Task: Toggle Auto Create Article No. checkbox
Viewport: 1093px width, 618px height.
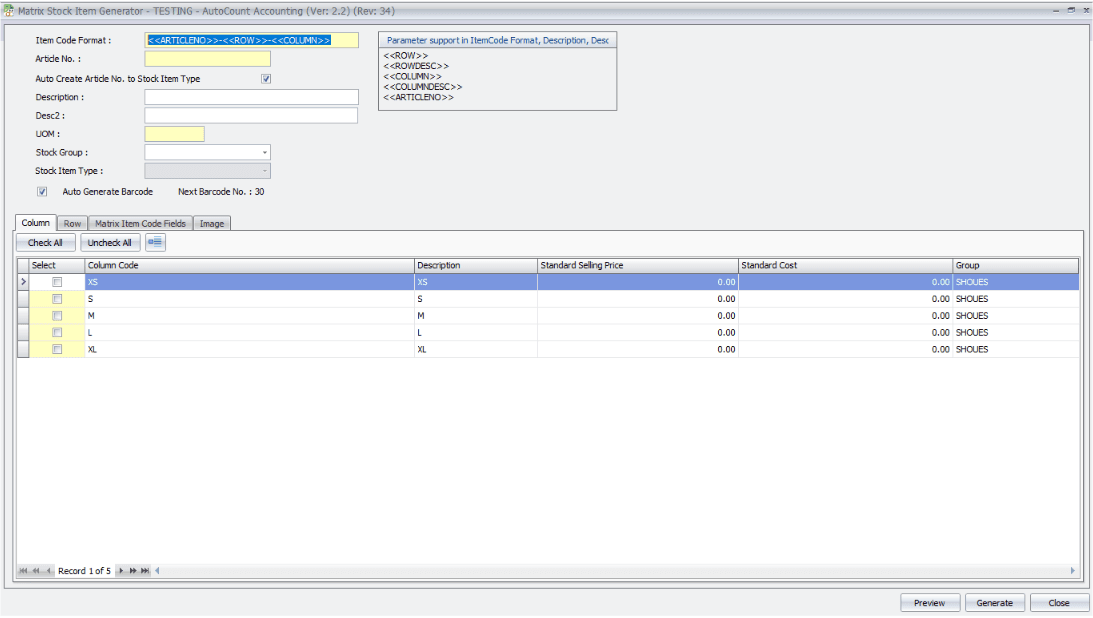Action: 266,79
